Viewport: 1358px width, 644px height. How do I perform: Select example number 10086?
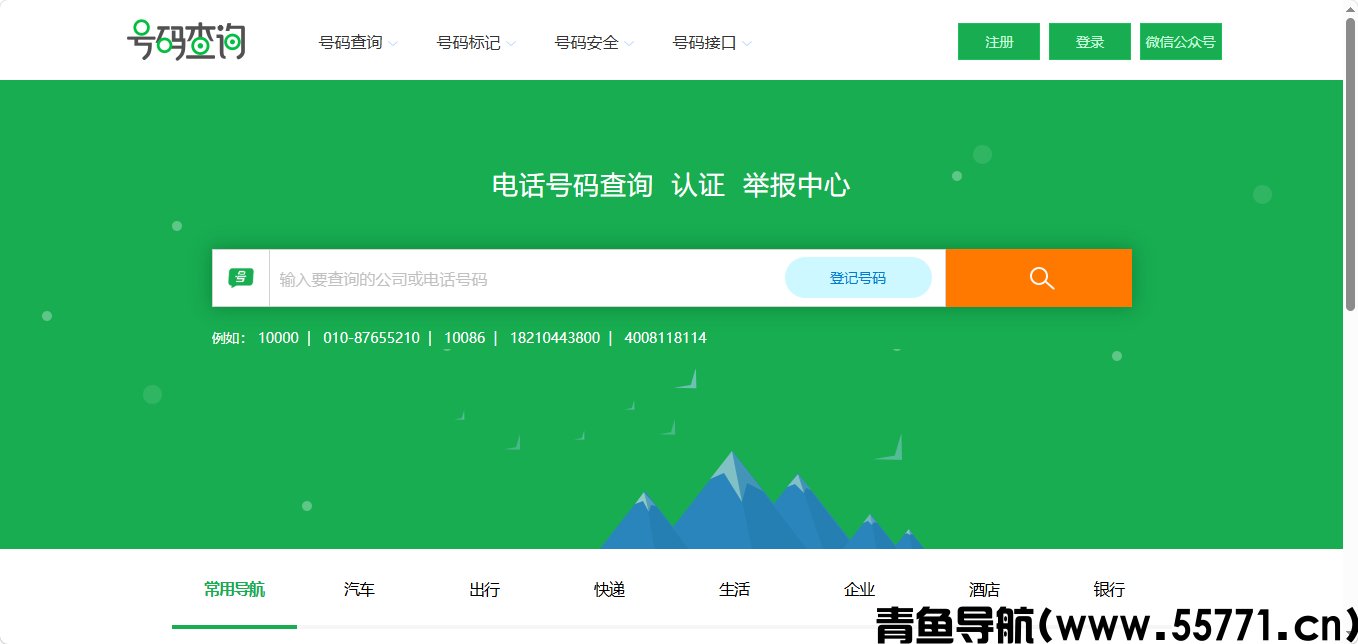point(464,338)
